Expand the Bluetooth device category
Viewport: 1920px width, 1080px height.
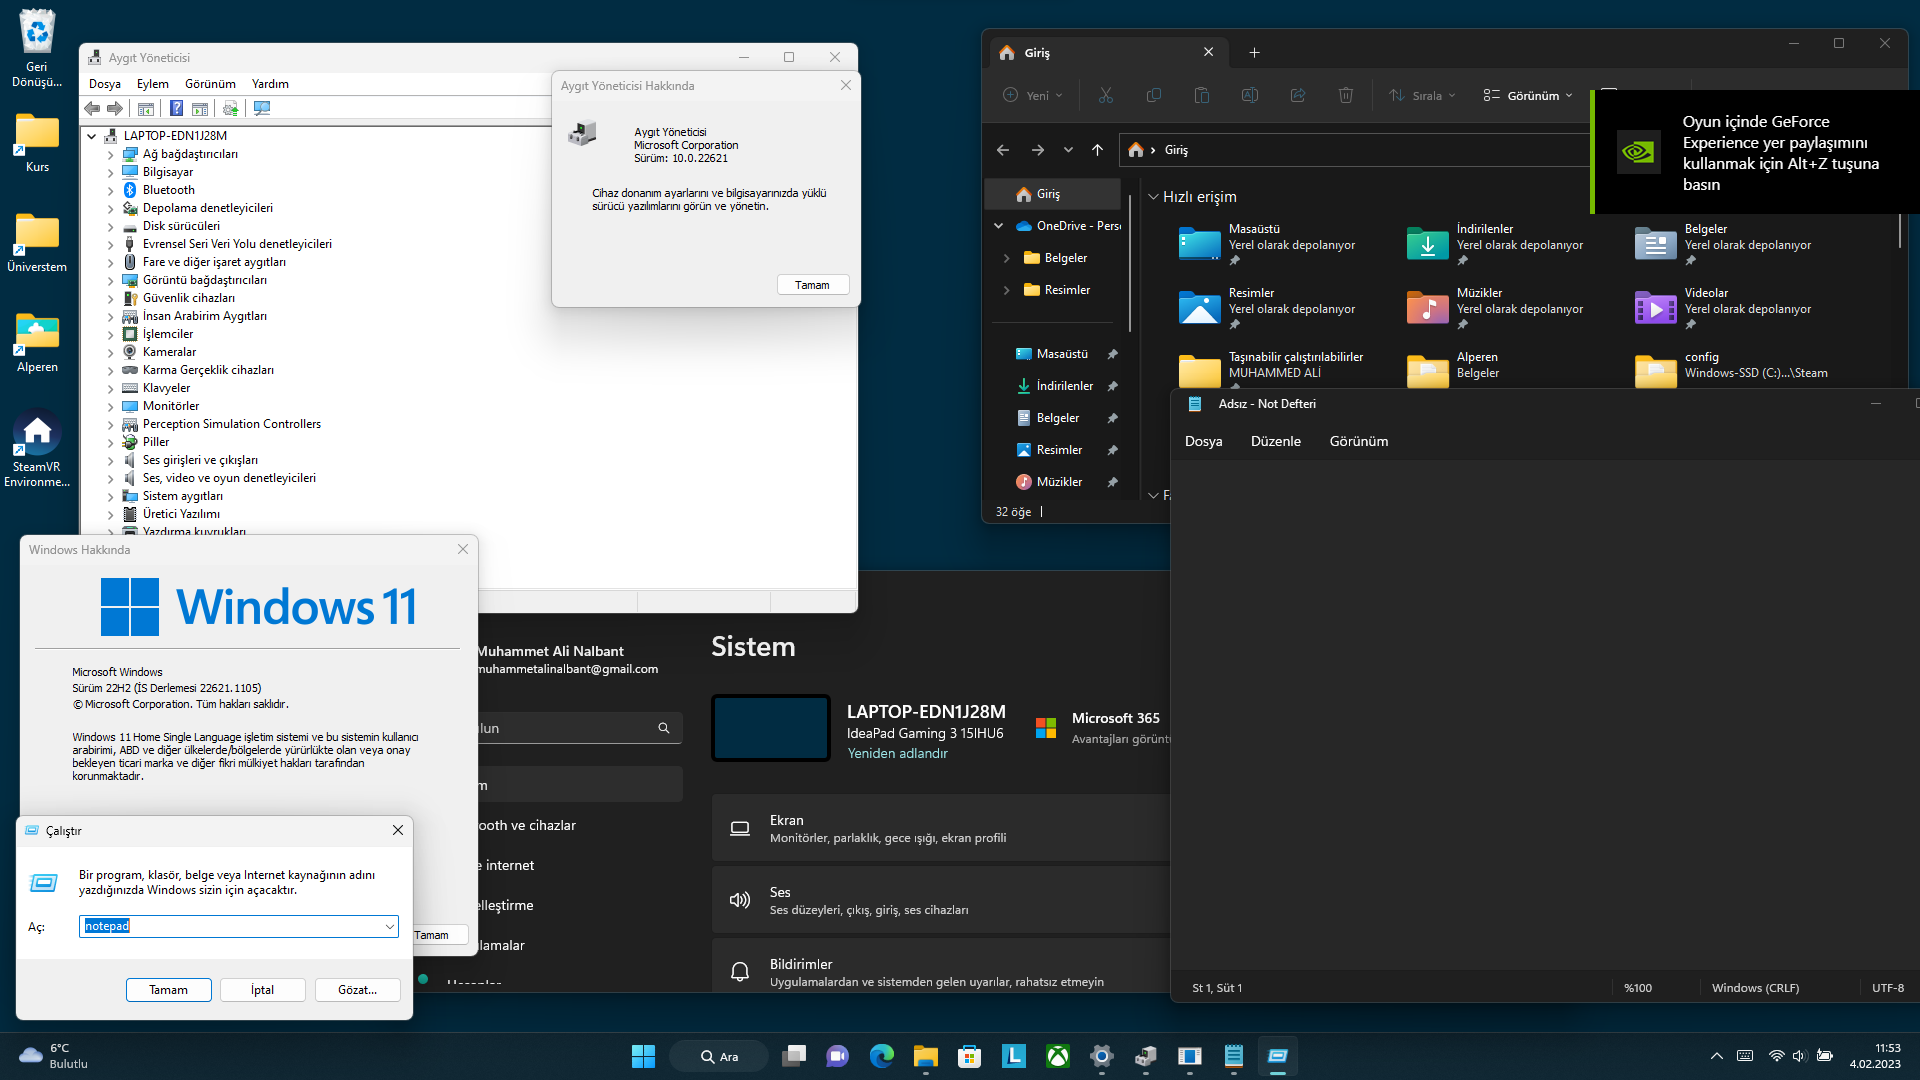[110, 190]
